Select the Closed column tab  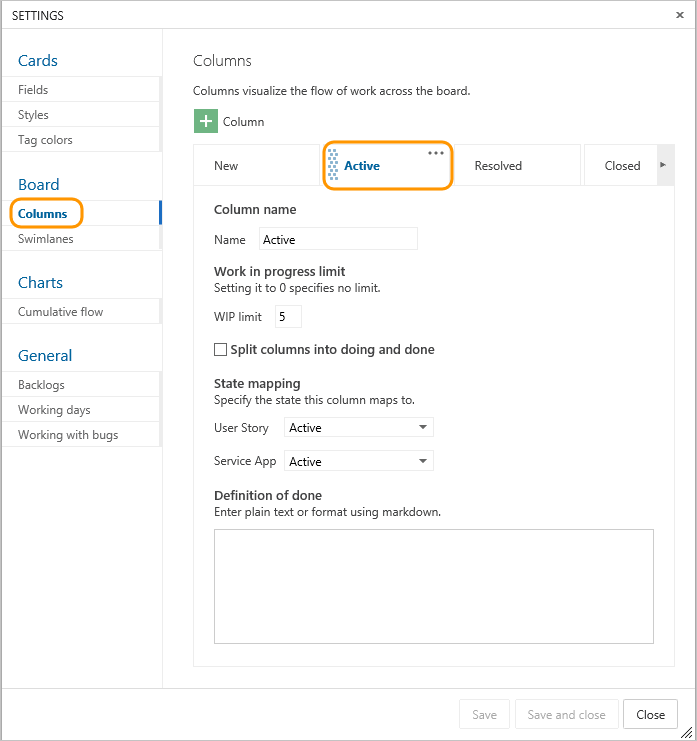click(621, 165)
